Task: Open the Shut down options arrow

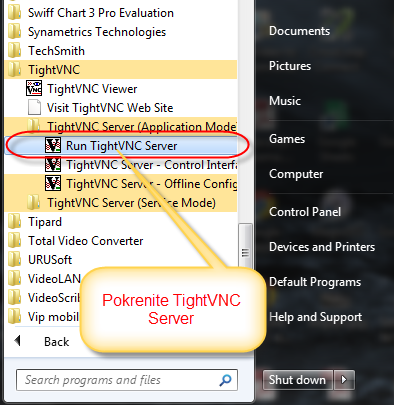Action: [344, 379]
